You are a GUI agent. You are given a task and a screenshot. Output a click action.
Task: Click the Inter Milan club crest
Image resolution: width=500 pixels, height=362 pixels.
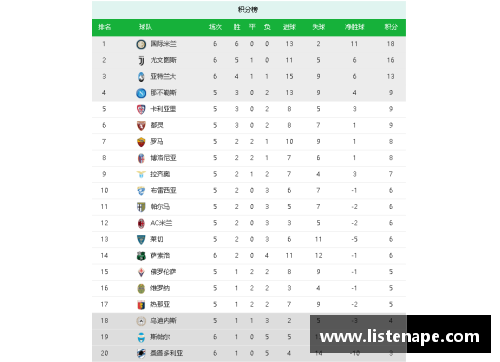pos(141,44)
